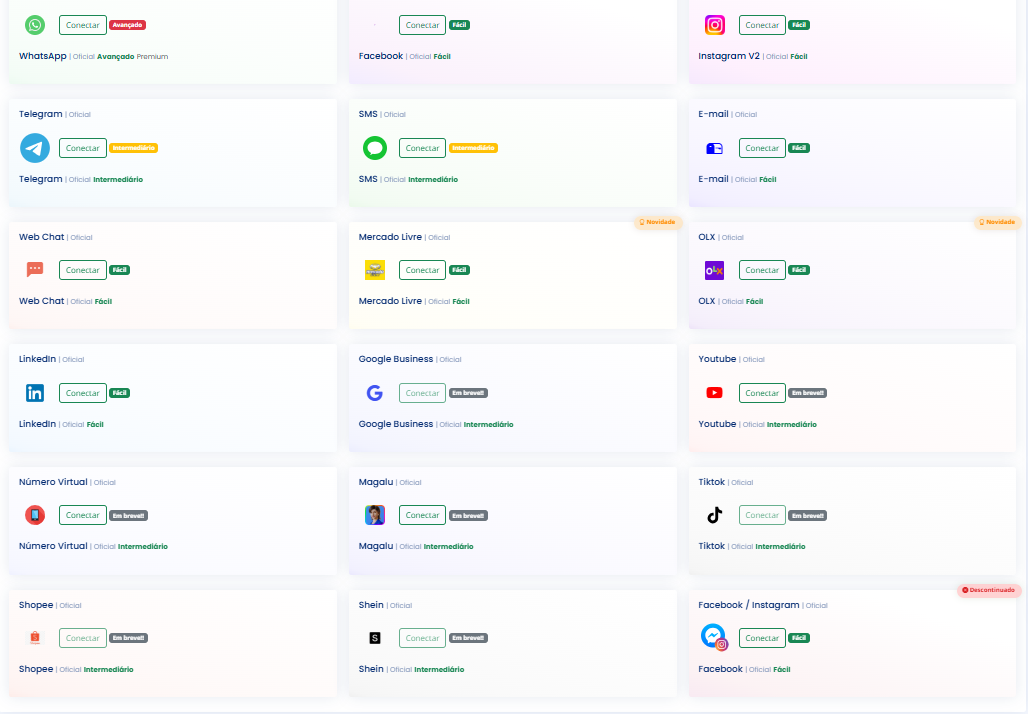
Task: Connect the discontinued Facebook / Instagram channel
Action: [762, 638]
